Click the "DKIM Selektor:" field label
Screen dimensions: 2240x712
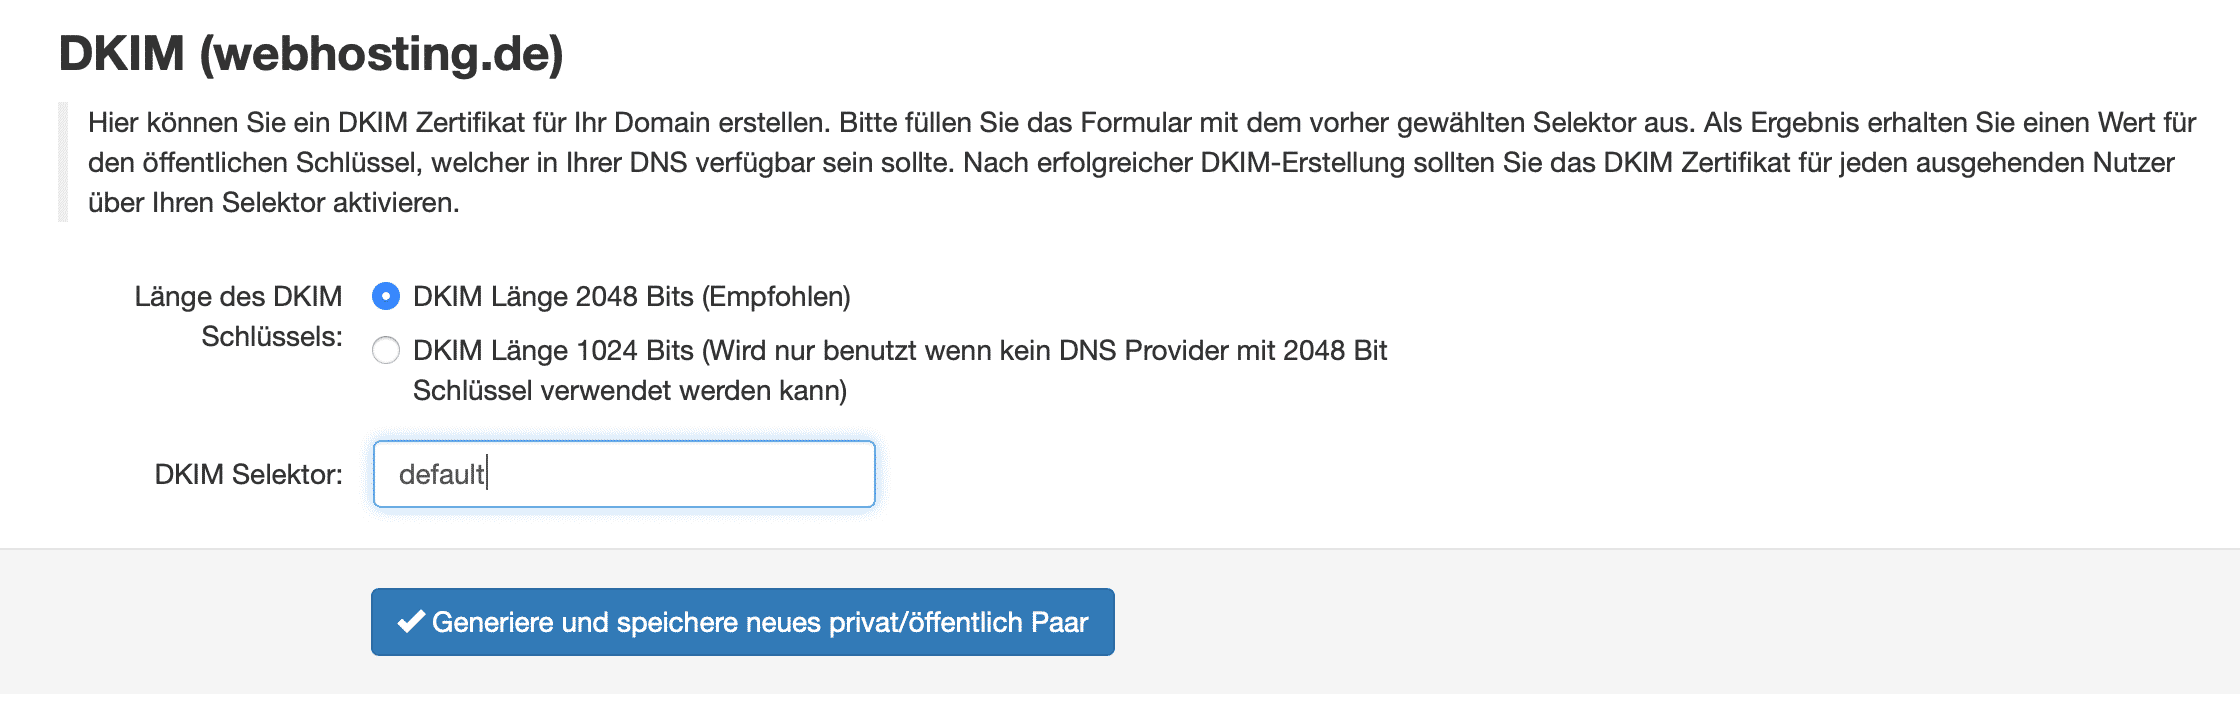(x=248, y=474)
